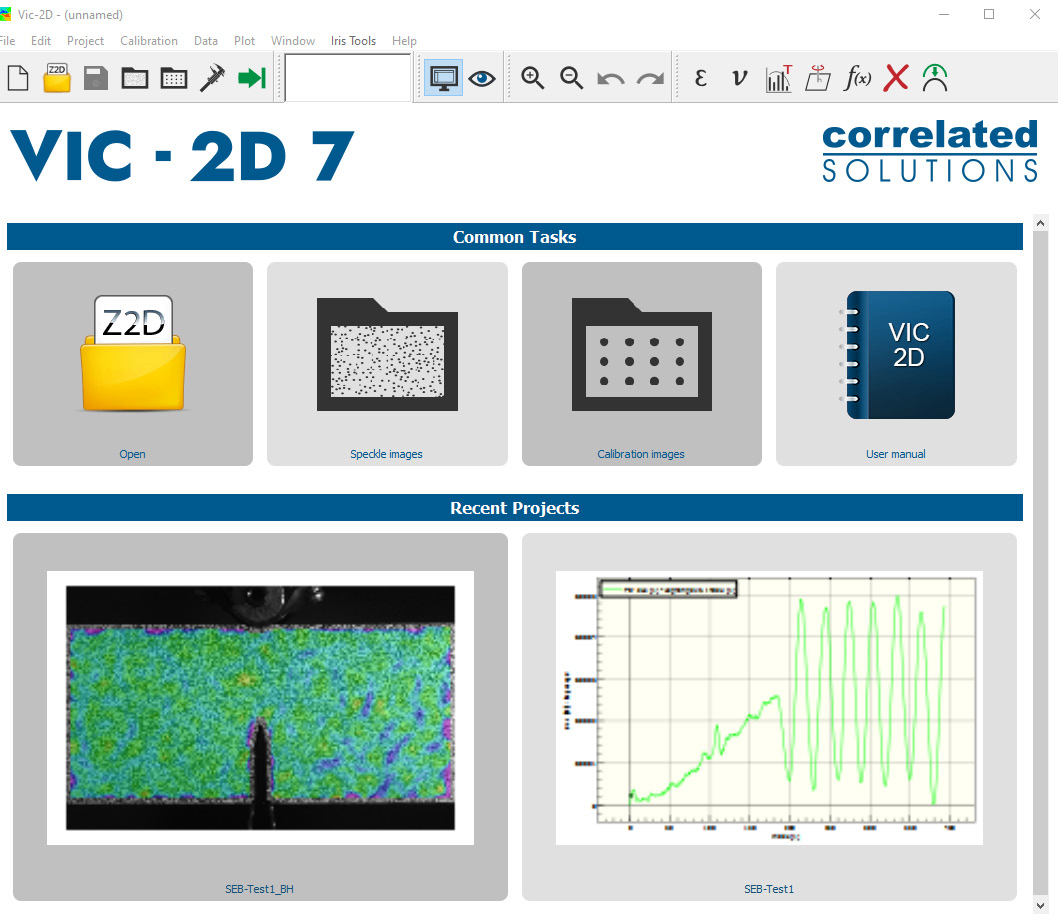Open the f(x) function editor icon

tap(857, 78)
